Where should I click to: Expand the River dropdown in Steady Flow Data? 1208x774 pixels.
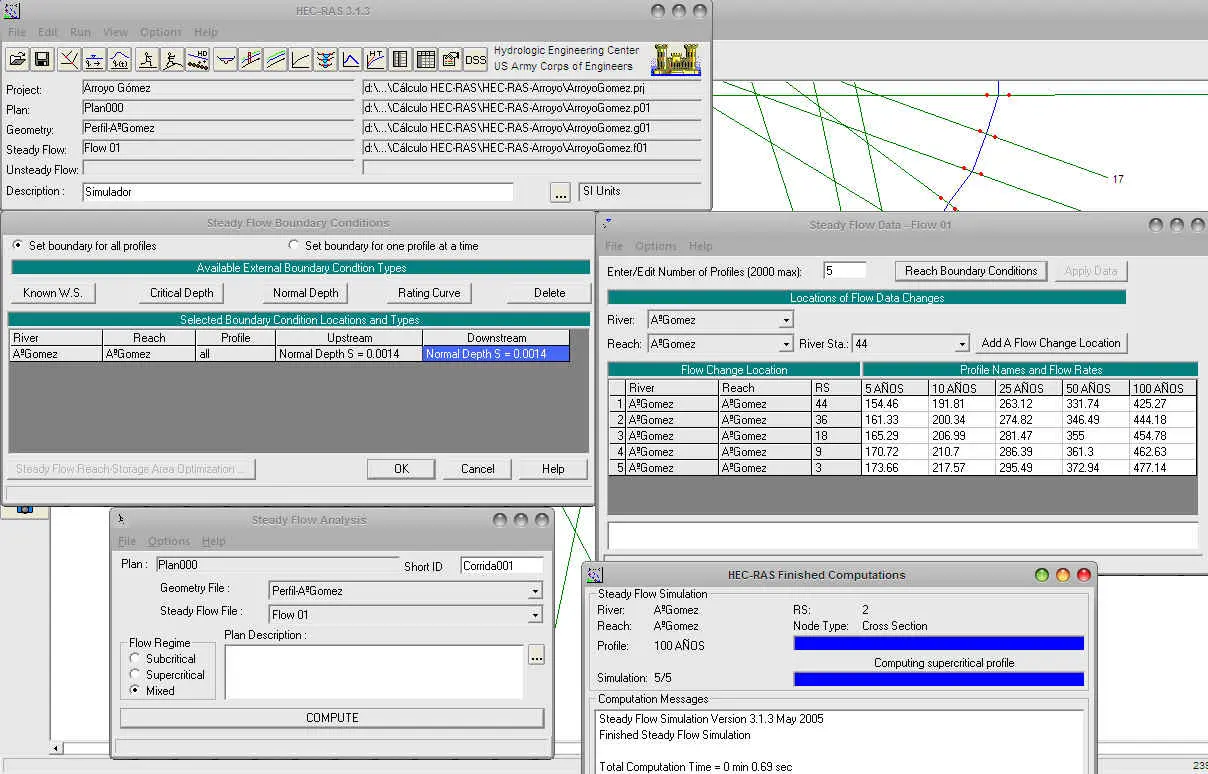[x=786, y=320]
